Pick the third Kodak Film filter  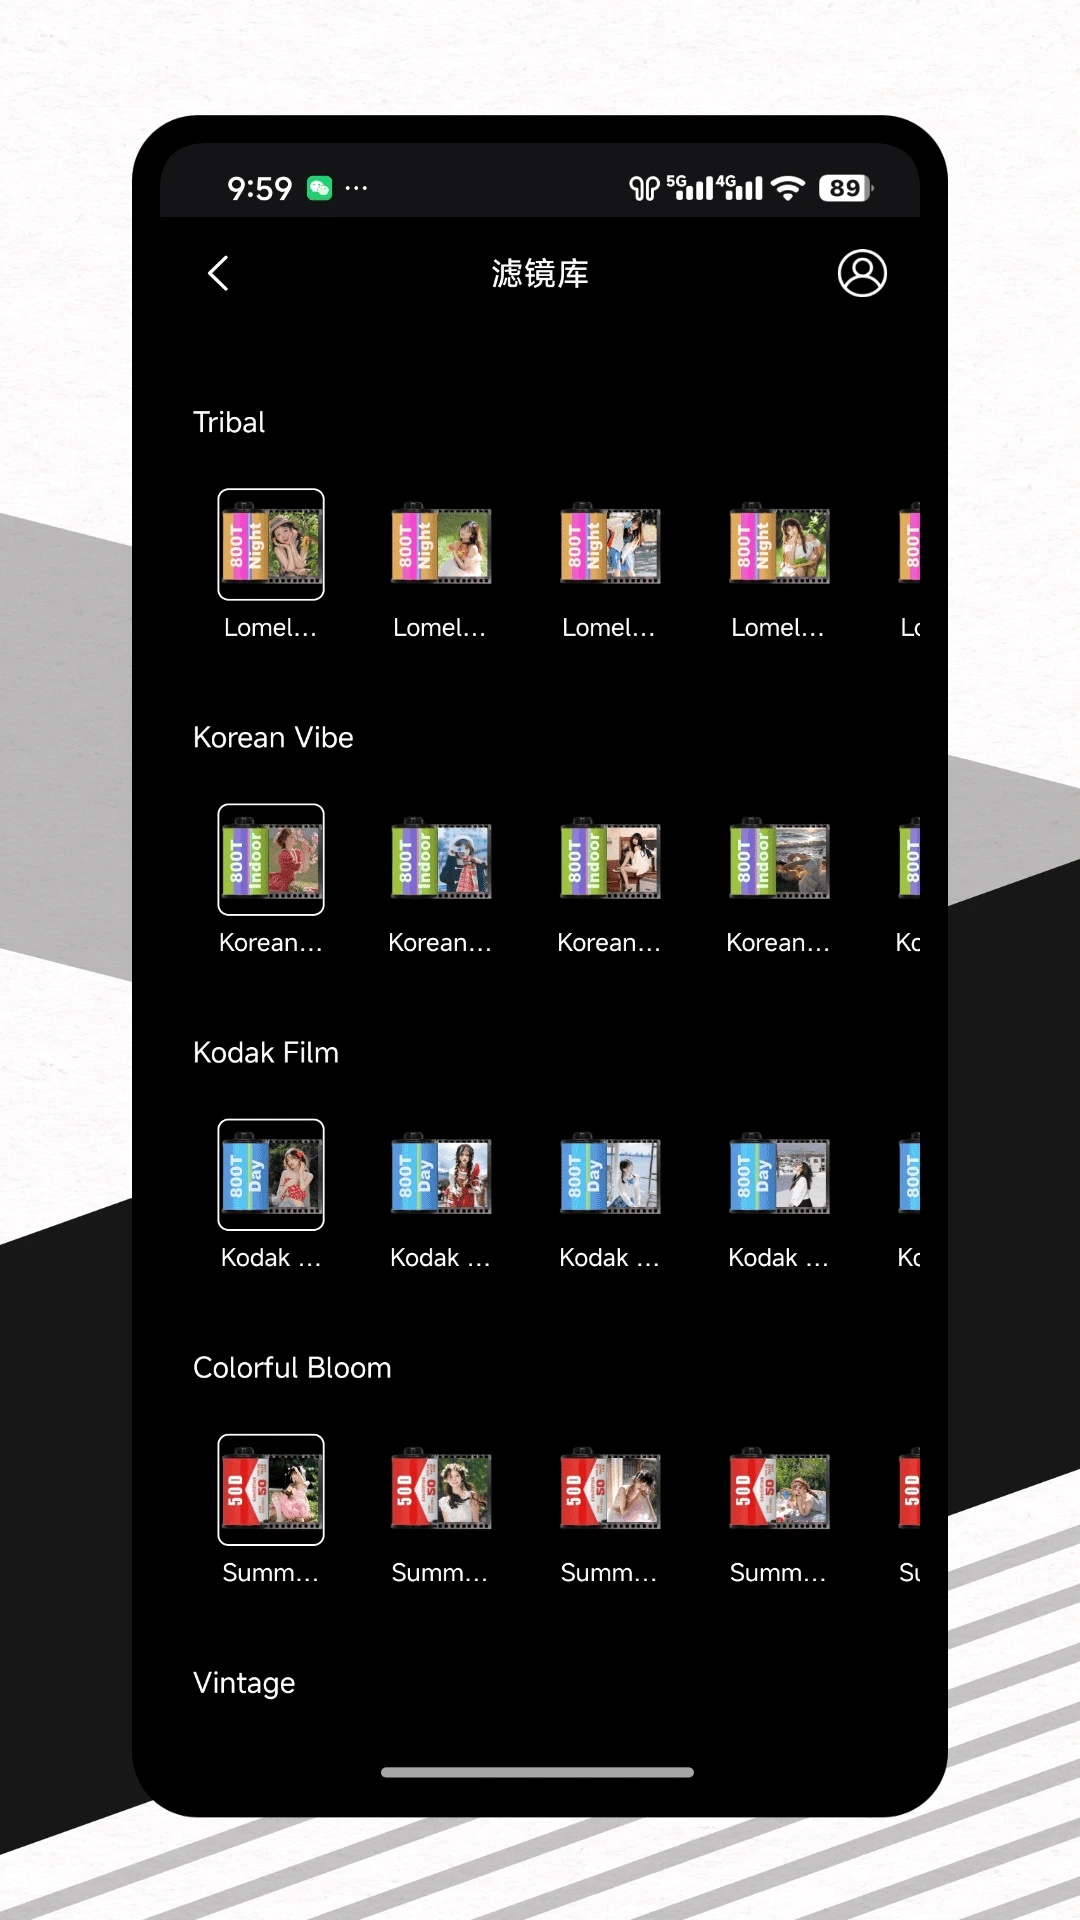pos(609,1175)
